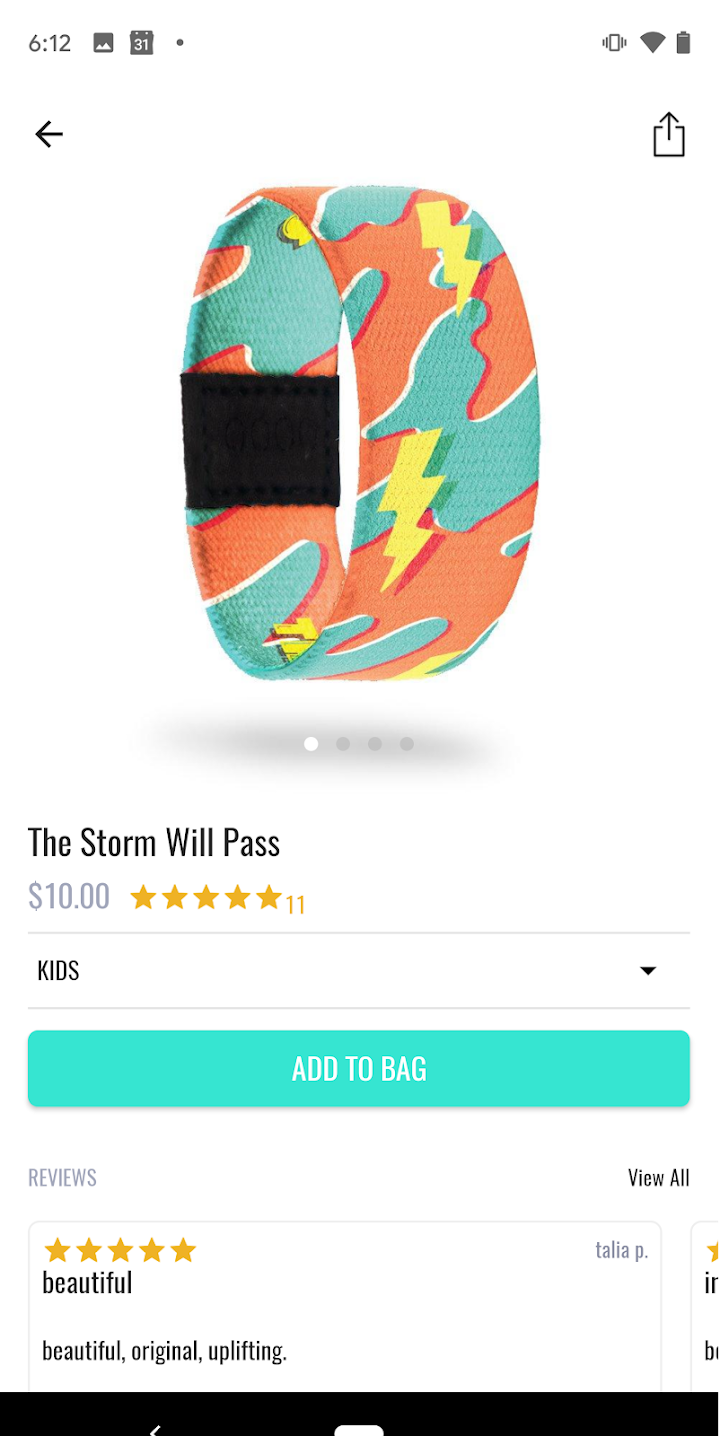Tap the gold product rating stars
Image resolution: width=720 pixels, height=1436 pixels.
(x=206, y=898)
